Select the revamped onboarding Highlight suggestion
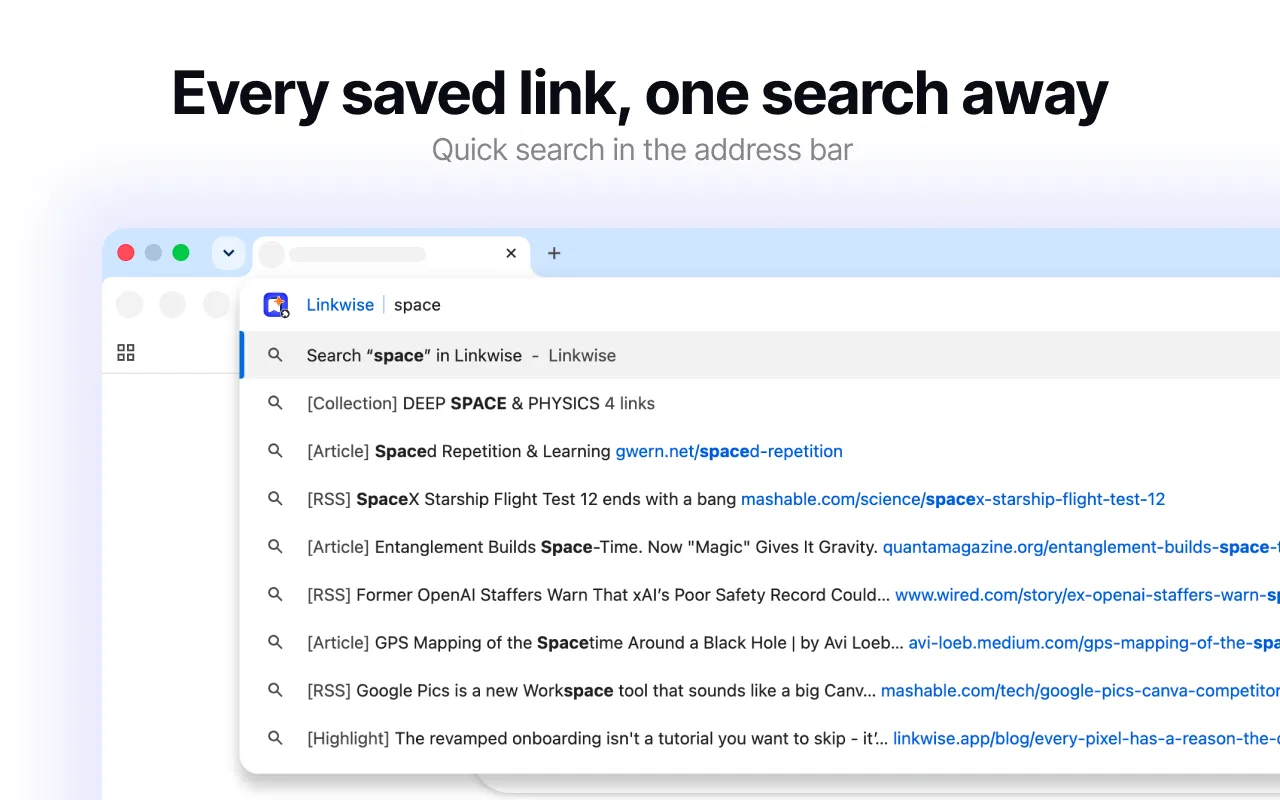Image resolution: width=1280 pixels, height=800 pixels. point(760,738)
